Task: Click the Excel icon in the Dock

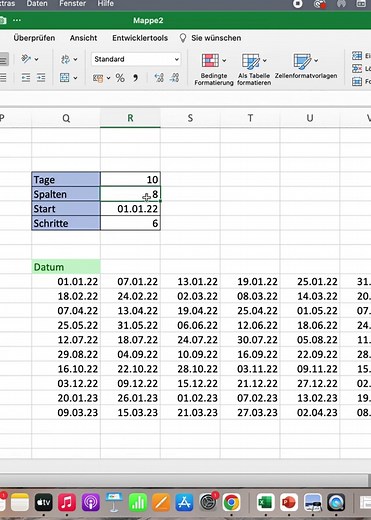Action: pos(265,502)
